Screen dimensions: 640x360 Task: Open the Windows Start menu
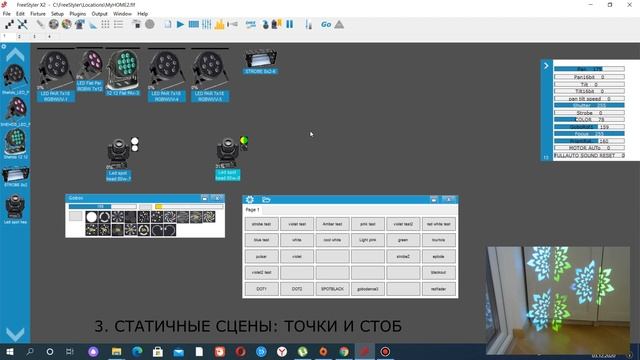9,351
